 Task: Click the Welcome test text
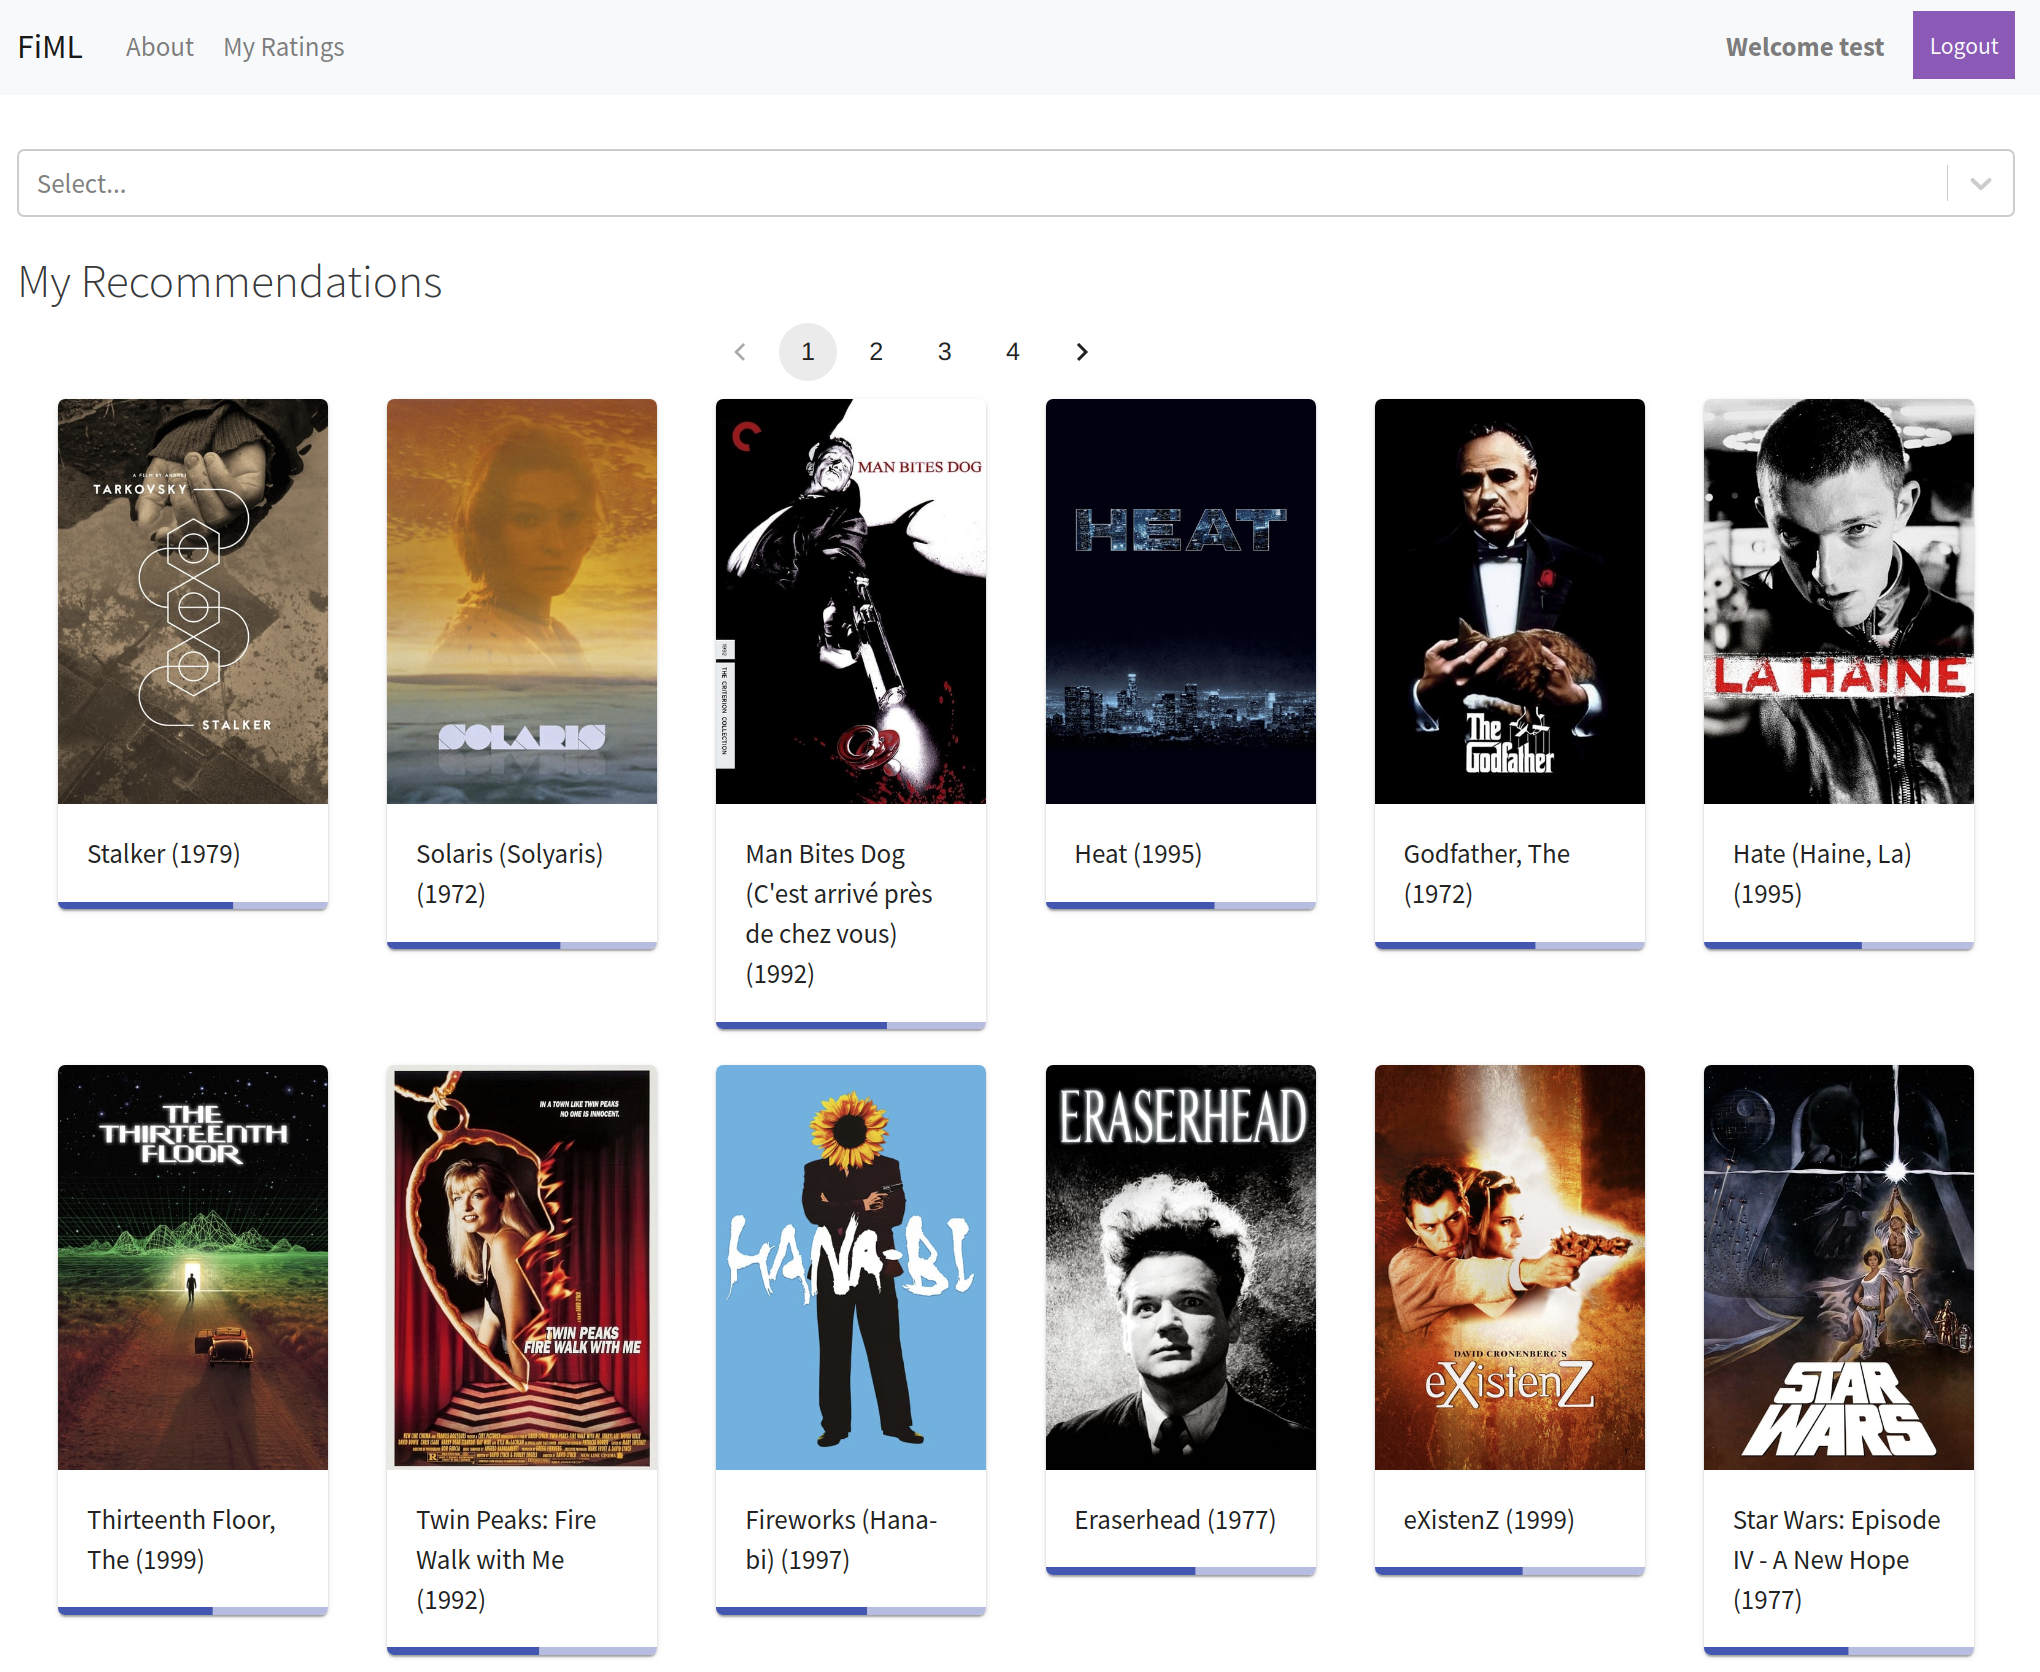pyautogui.click(x=1804, y=47)
